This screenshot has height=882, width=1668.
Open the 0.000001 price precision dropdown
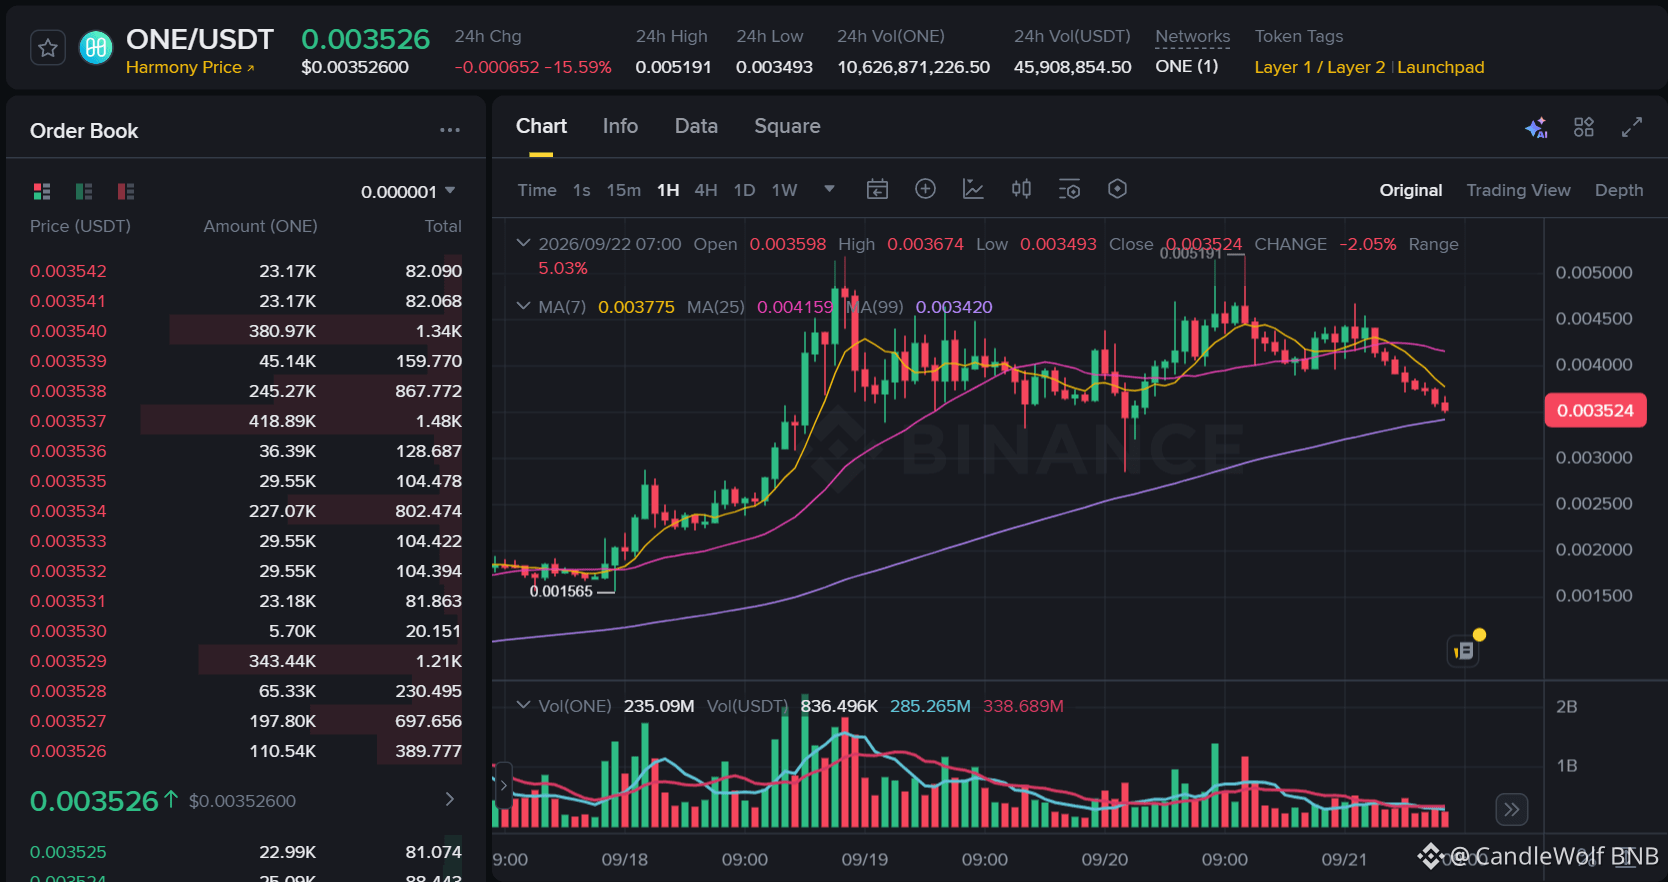pyautogui.click(x=408, y=191)
